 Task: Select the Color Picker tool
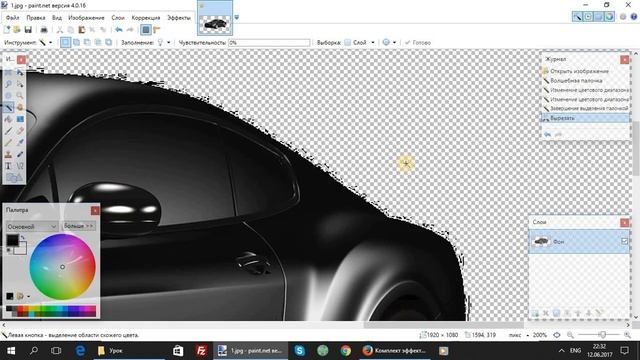tap(20, 142)
